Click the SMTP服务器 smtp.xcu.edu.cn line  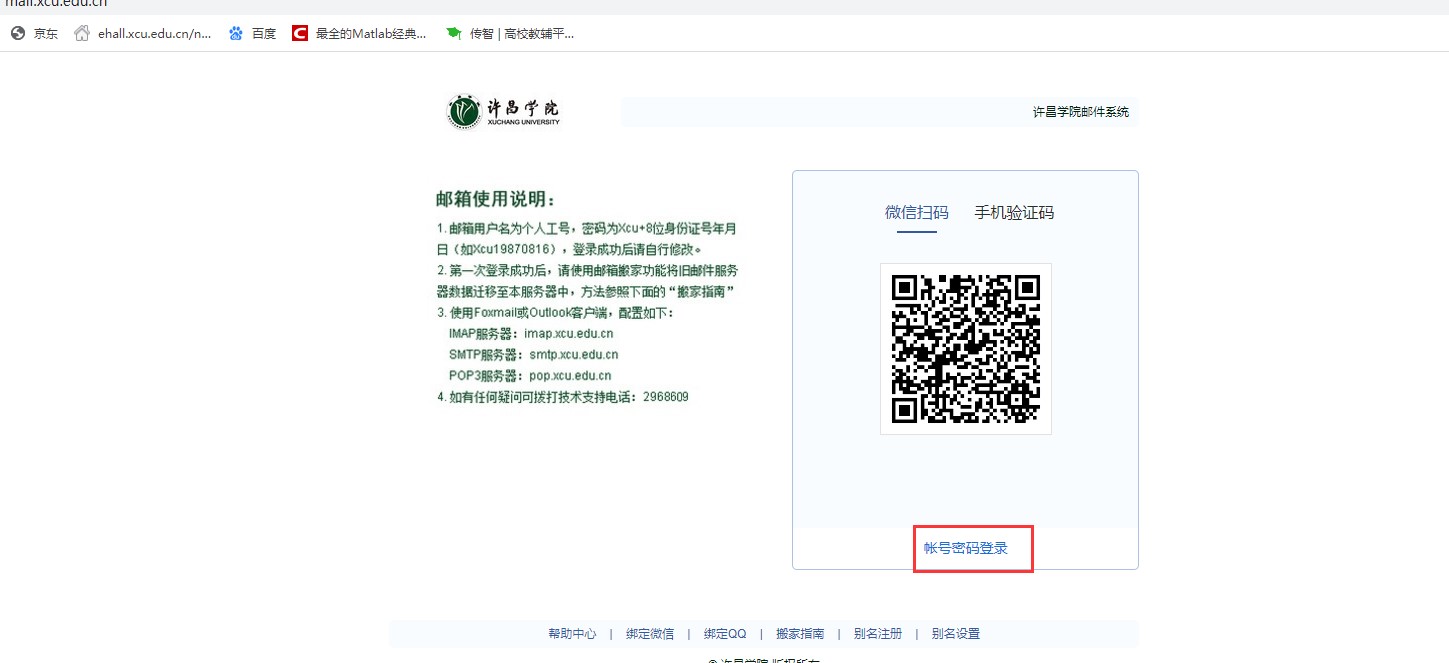point(534,355)
